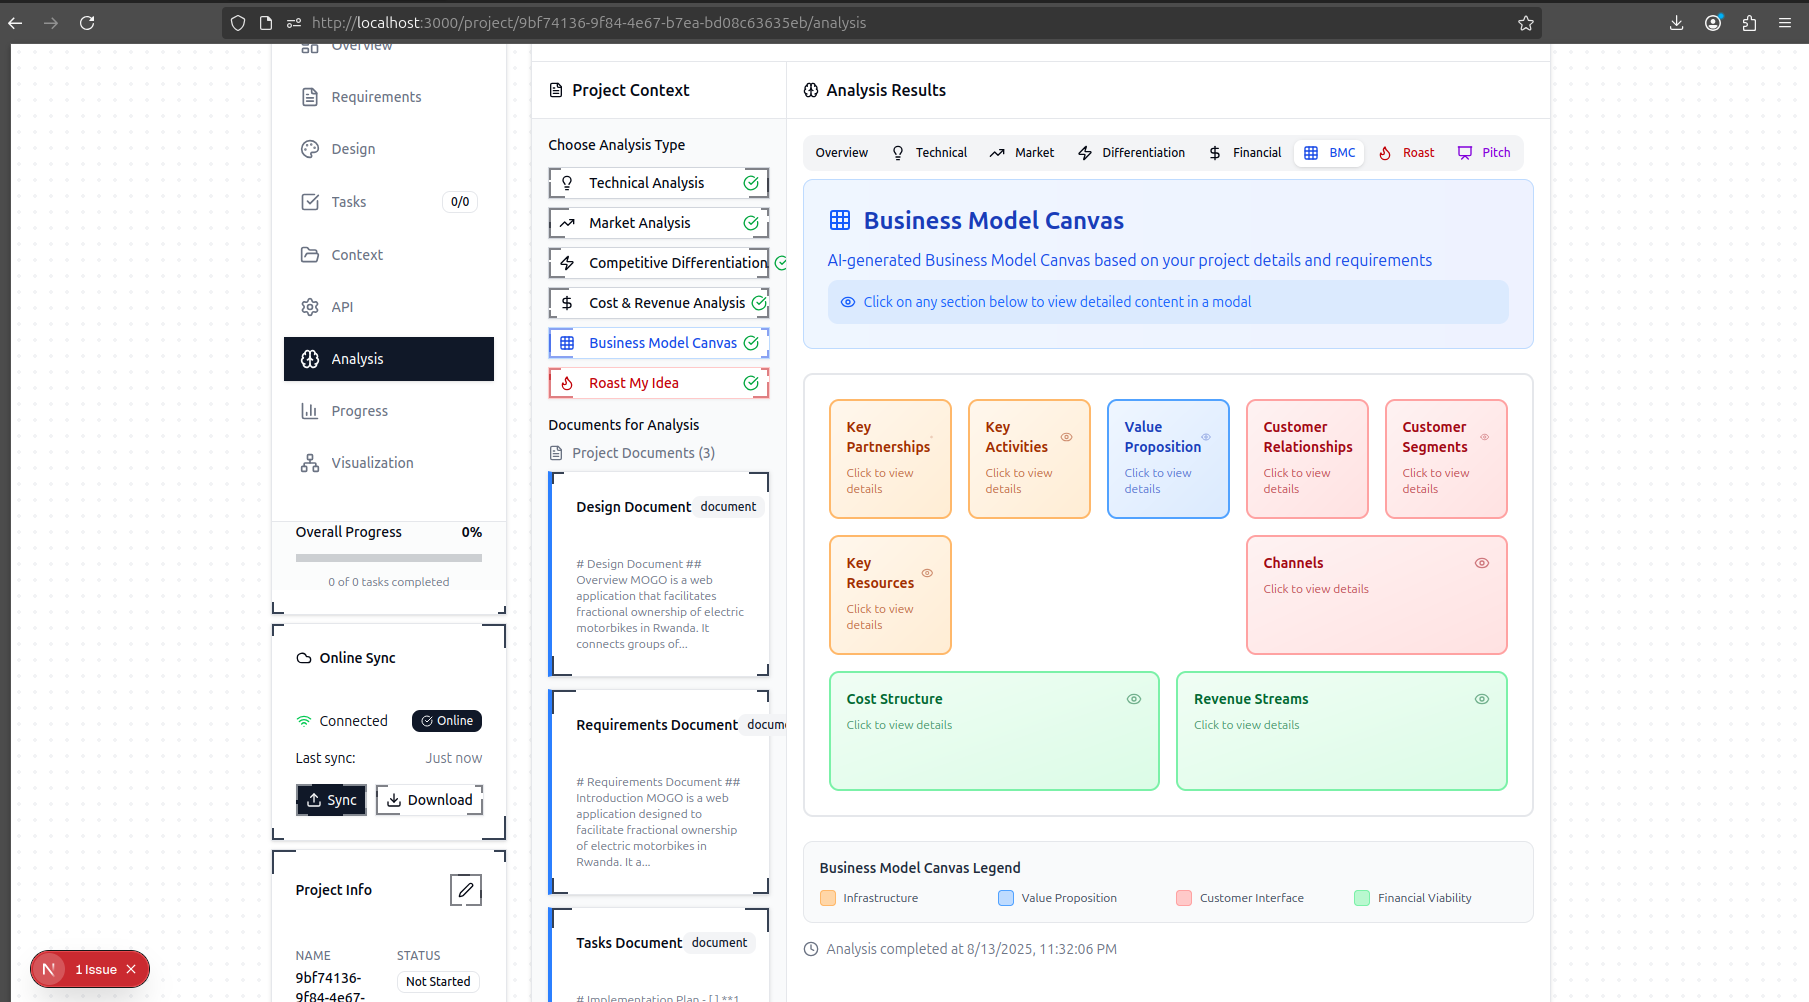Click checkmark icon beside Market Analysis
This screenshot has height=1002, width=1809.
click(x=751, y=223)
